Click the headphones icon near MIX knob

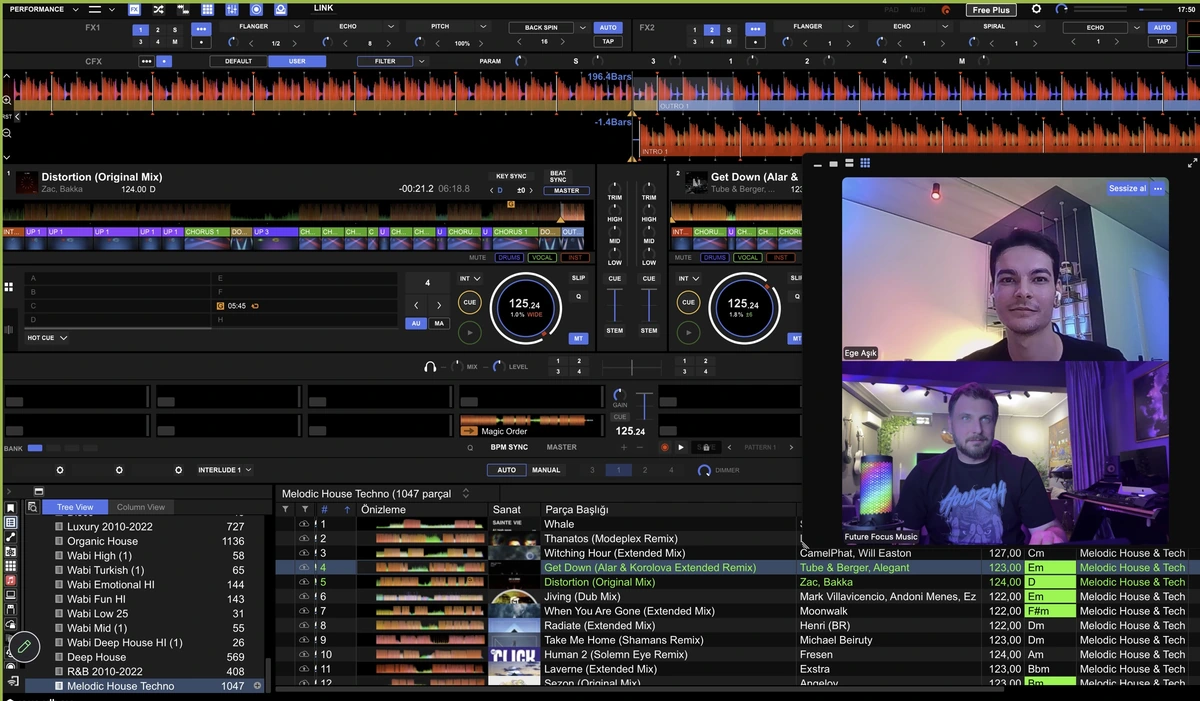click(430, 367)
